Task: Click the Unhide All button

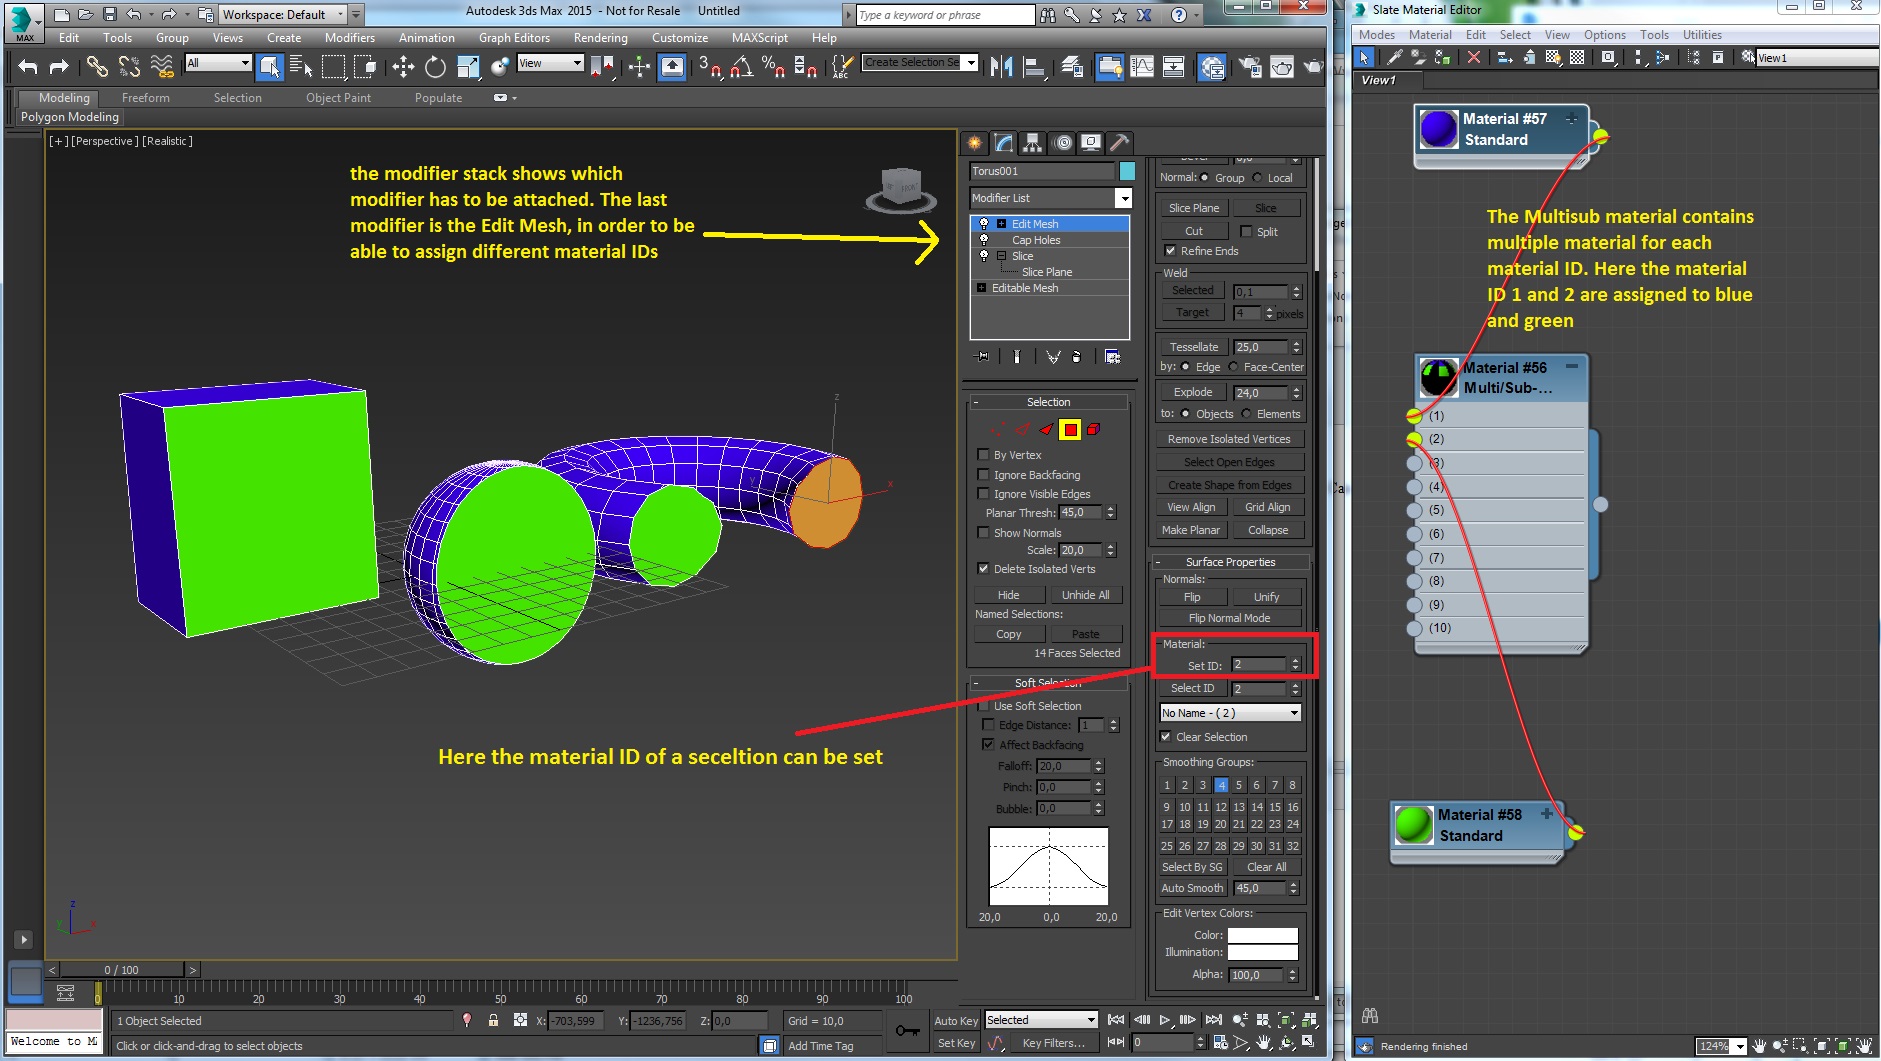Action: (x=1086, y=595)
